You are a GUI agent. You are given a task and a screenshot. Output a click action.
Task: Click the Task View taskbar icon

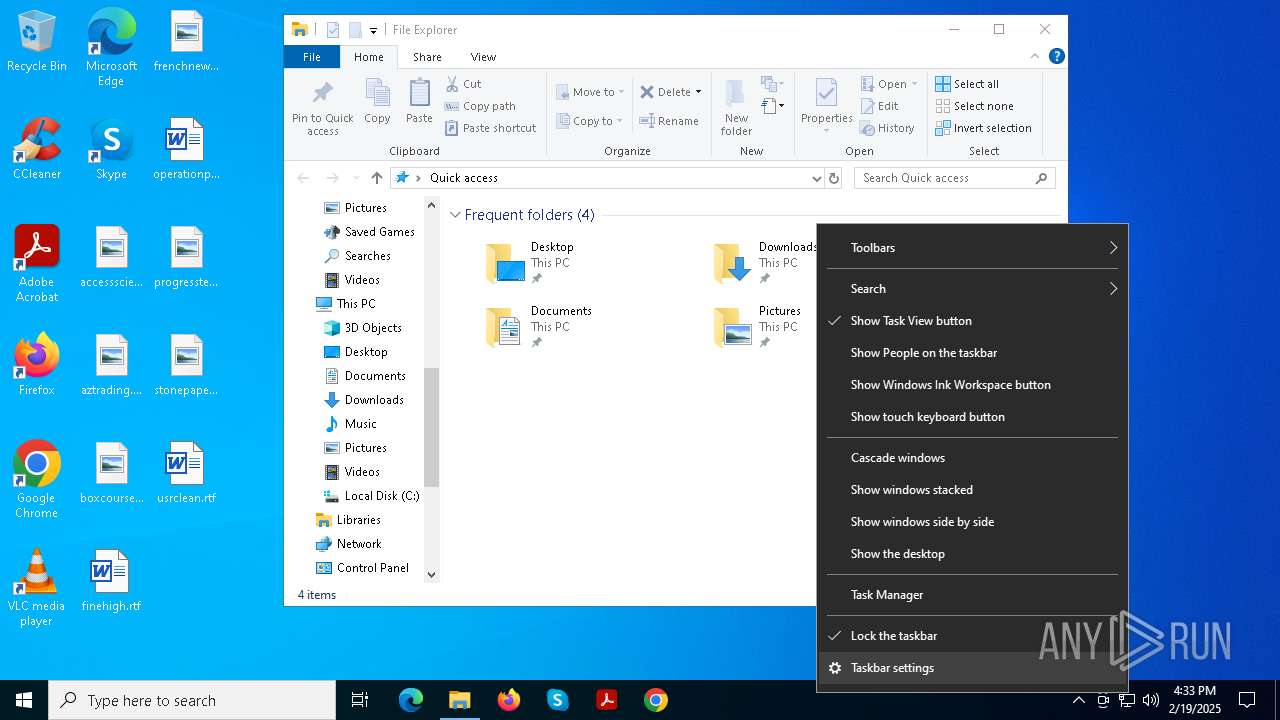(x=360, y=700)
